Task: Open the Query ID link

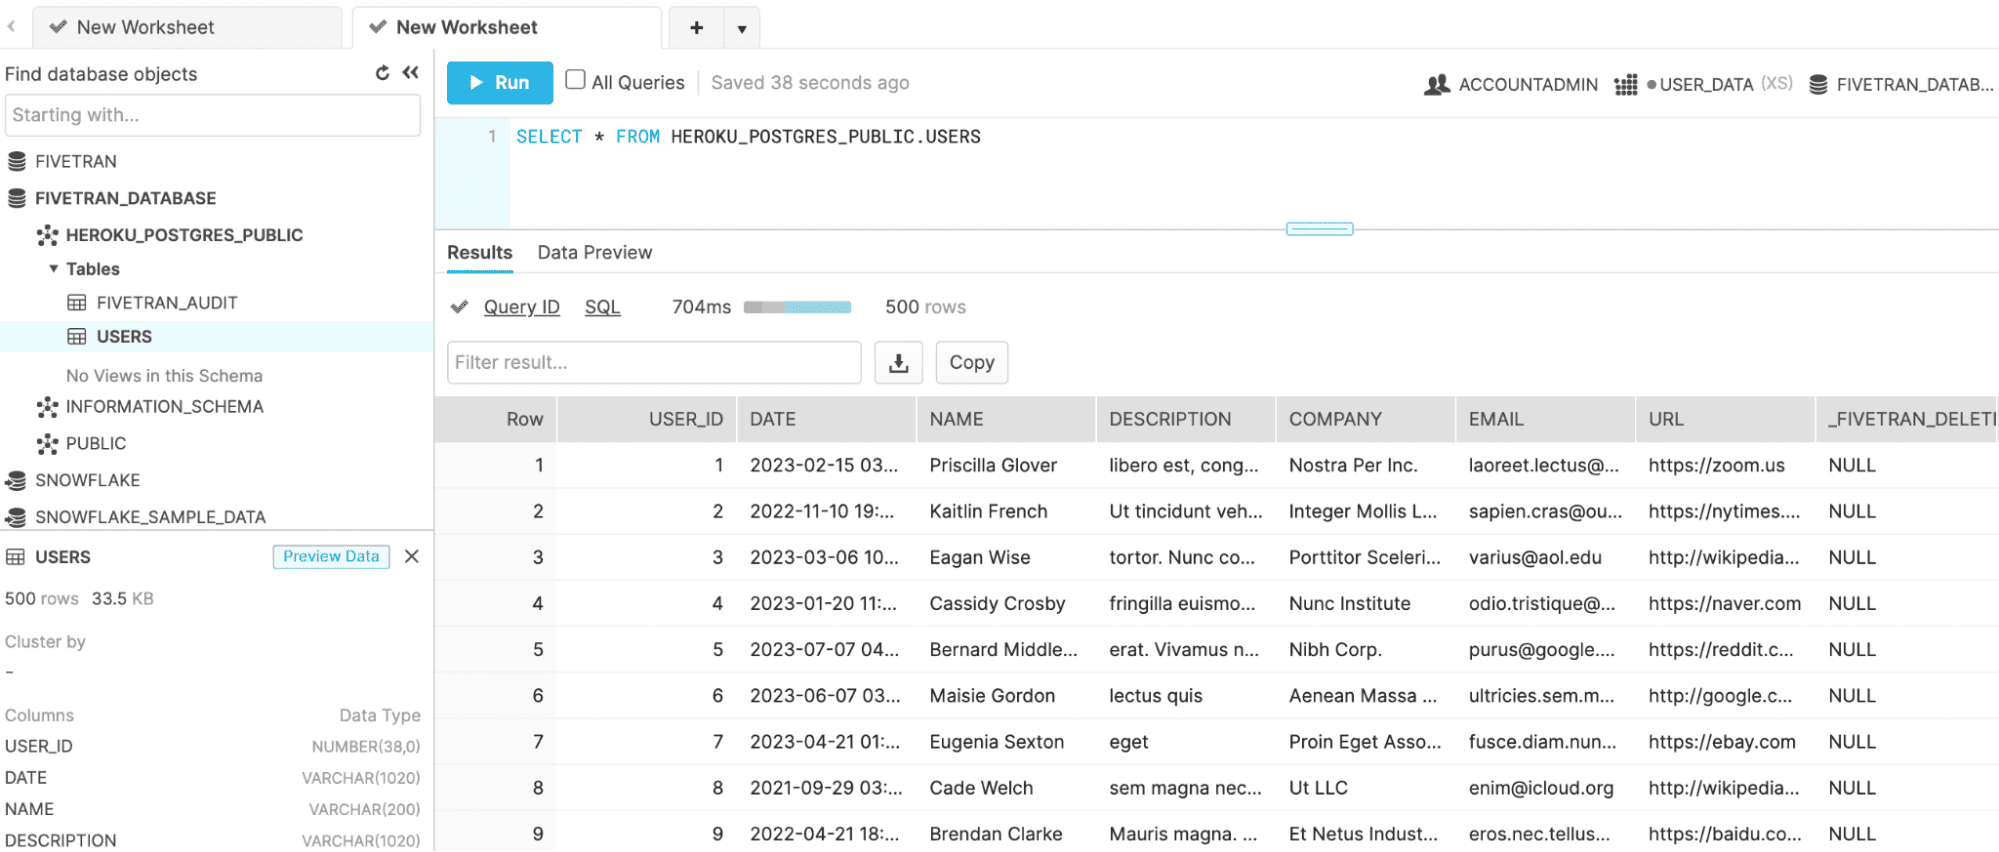Action: 522,307
